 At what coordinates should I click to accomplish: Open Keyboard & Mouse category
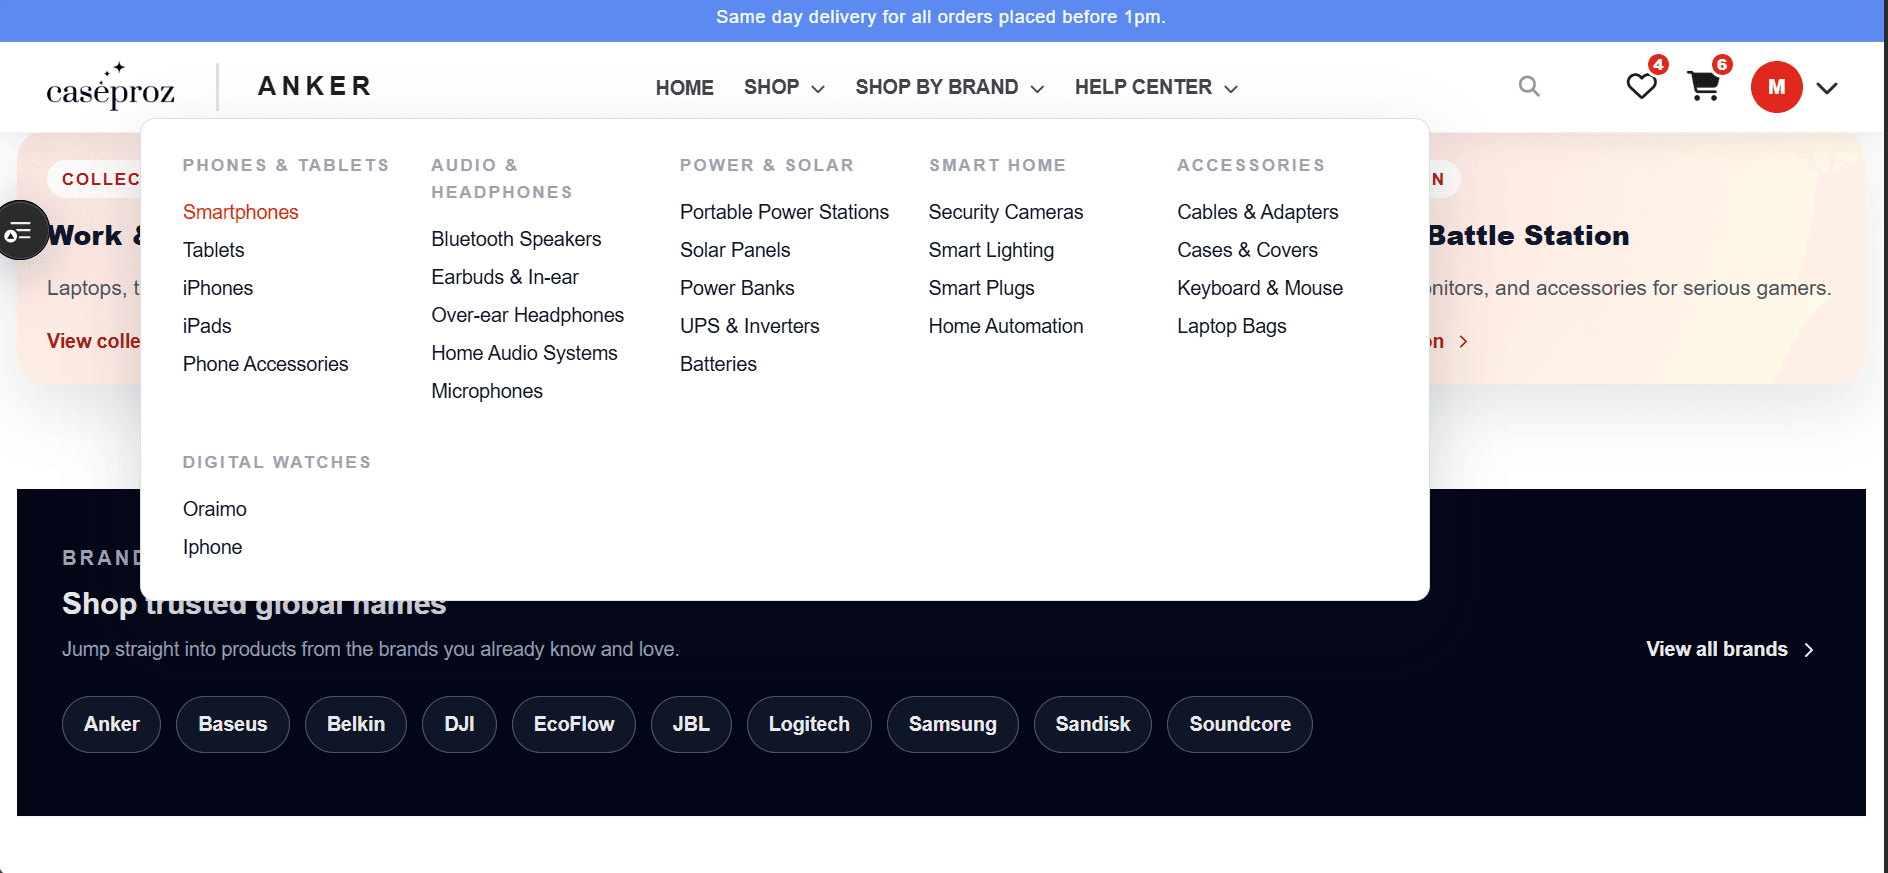point(1259,288)
